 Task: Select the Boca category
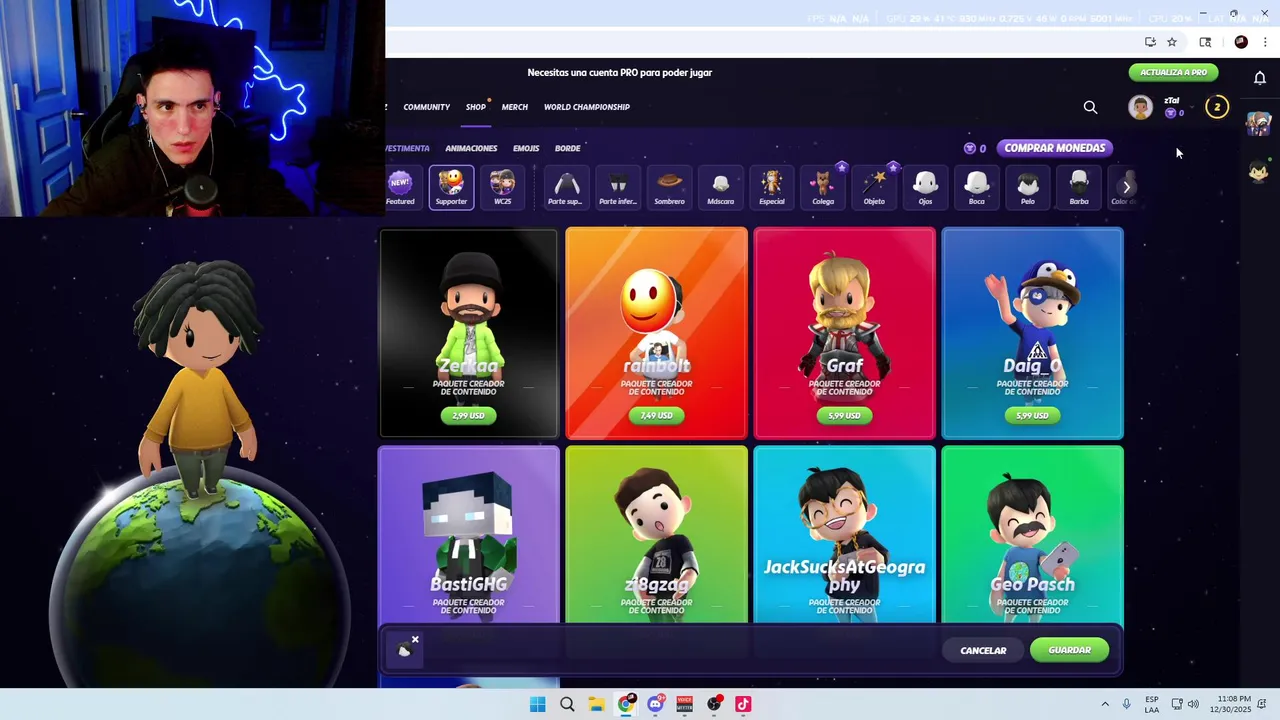point(977,187)
